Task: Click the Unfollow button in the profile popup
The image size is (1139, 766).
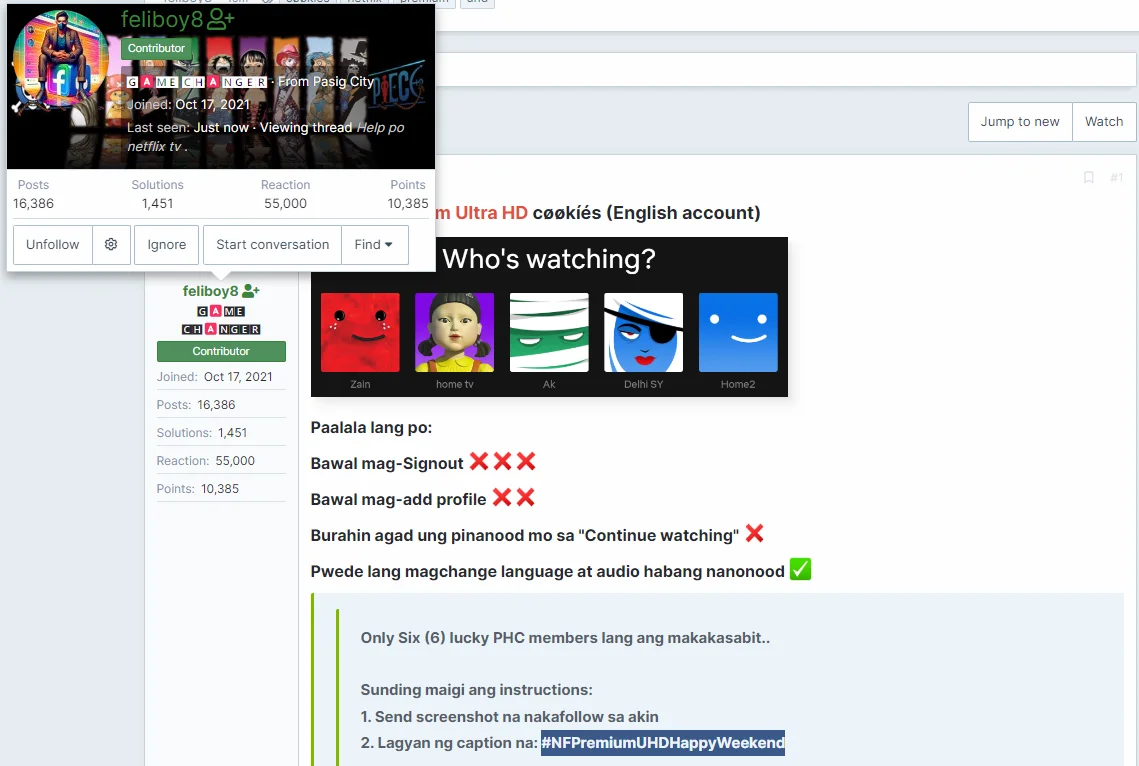Action: click(x=52, y=245)
